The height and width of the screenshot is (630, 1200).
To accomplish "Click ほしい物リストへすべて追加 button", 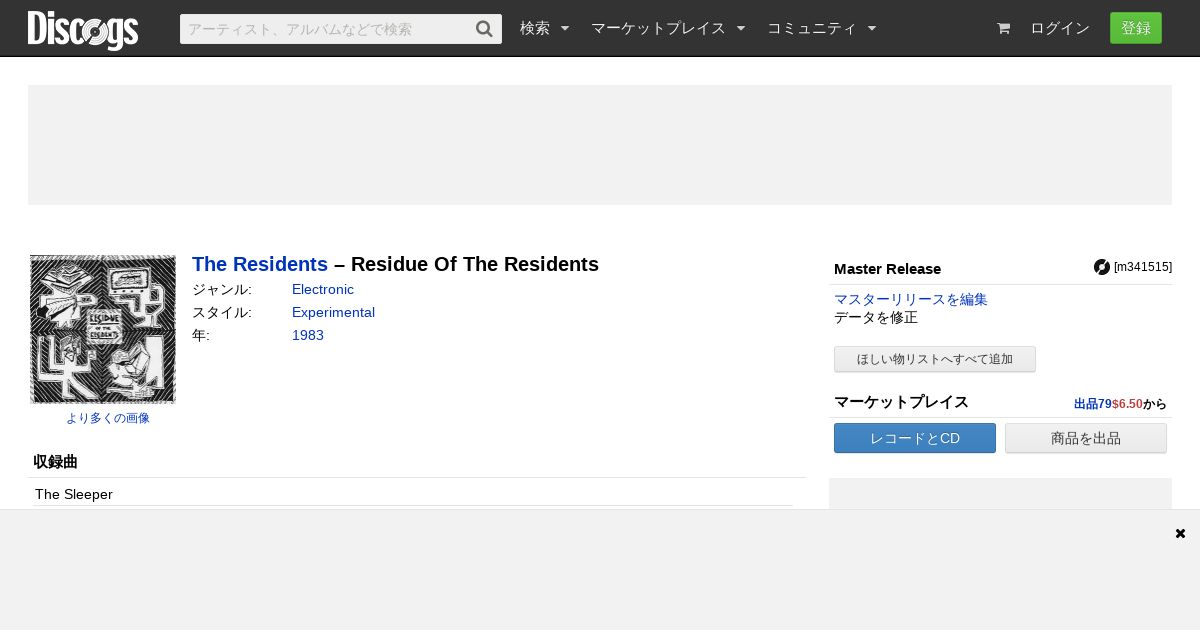I will pos(935,359).
